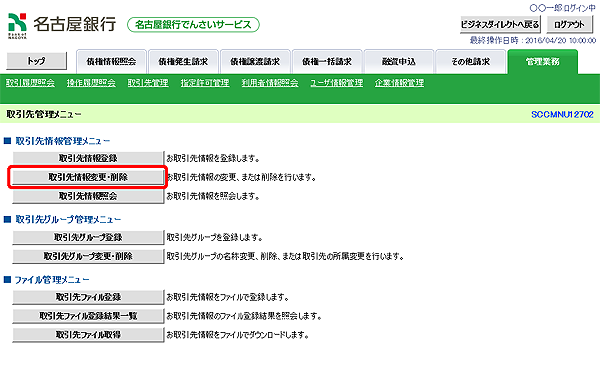This screenshot has width=600, height=365.
Task: Click the 取引先情報登録 button
Action: coord(88,158)
